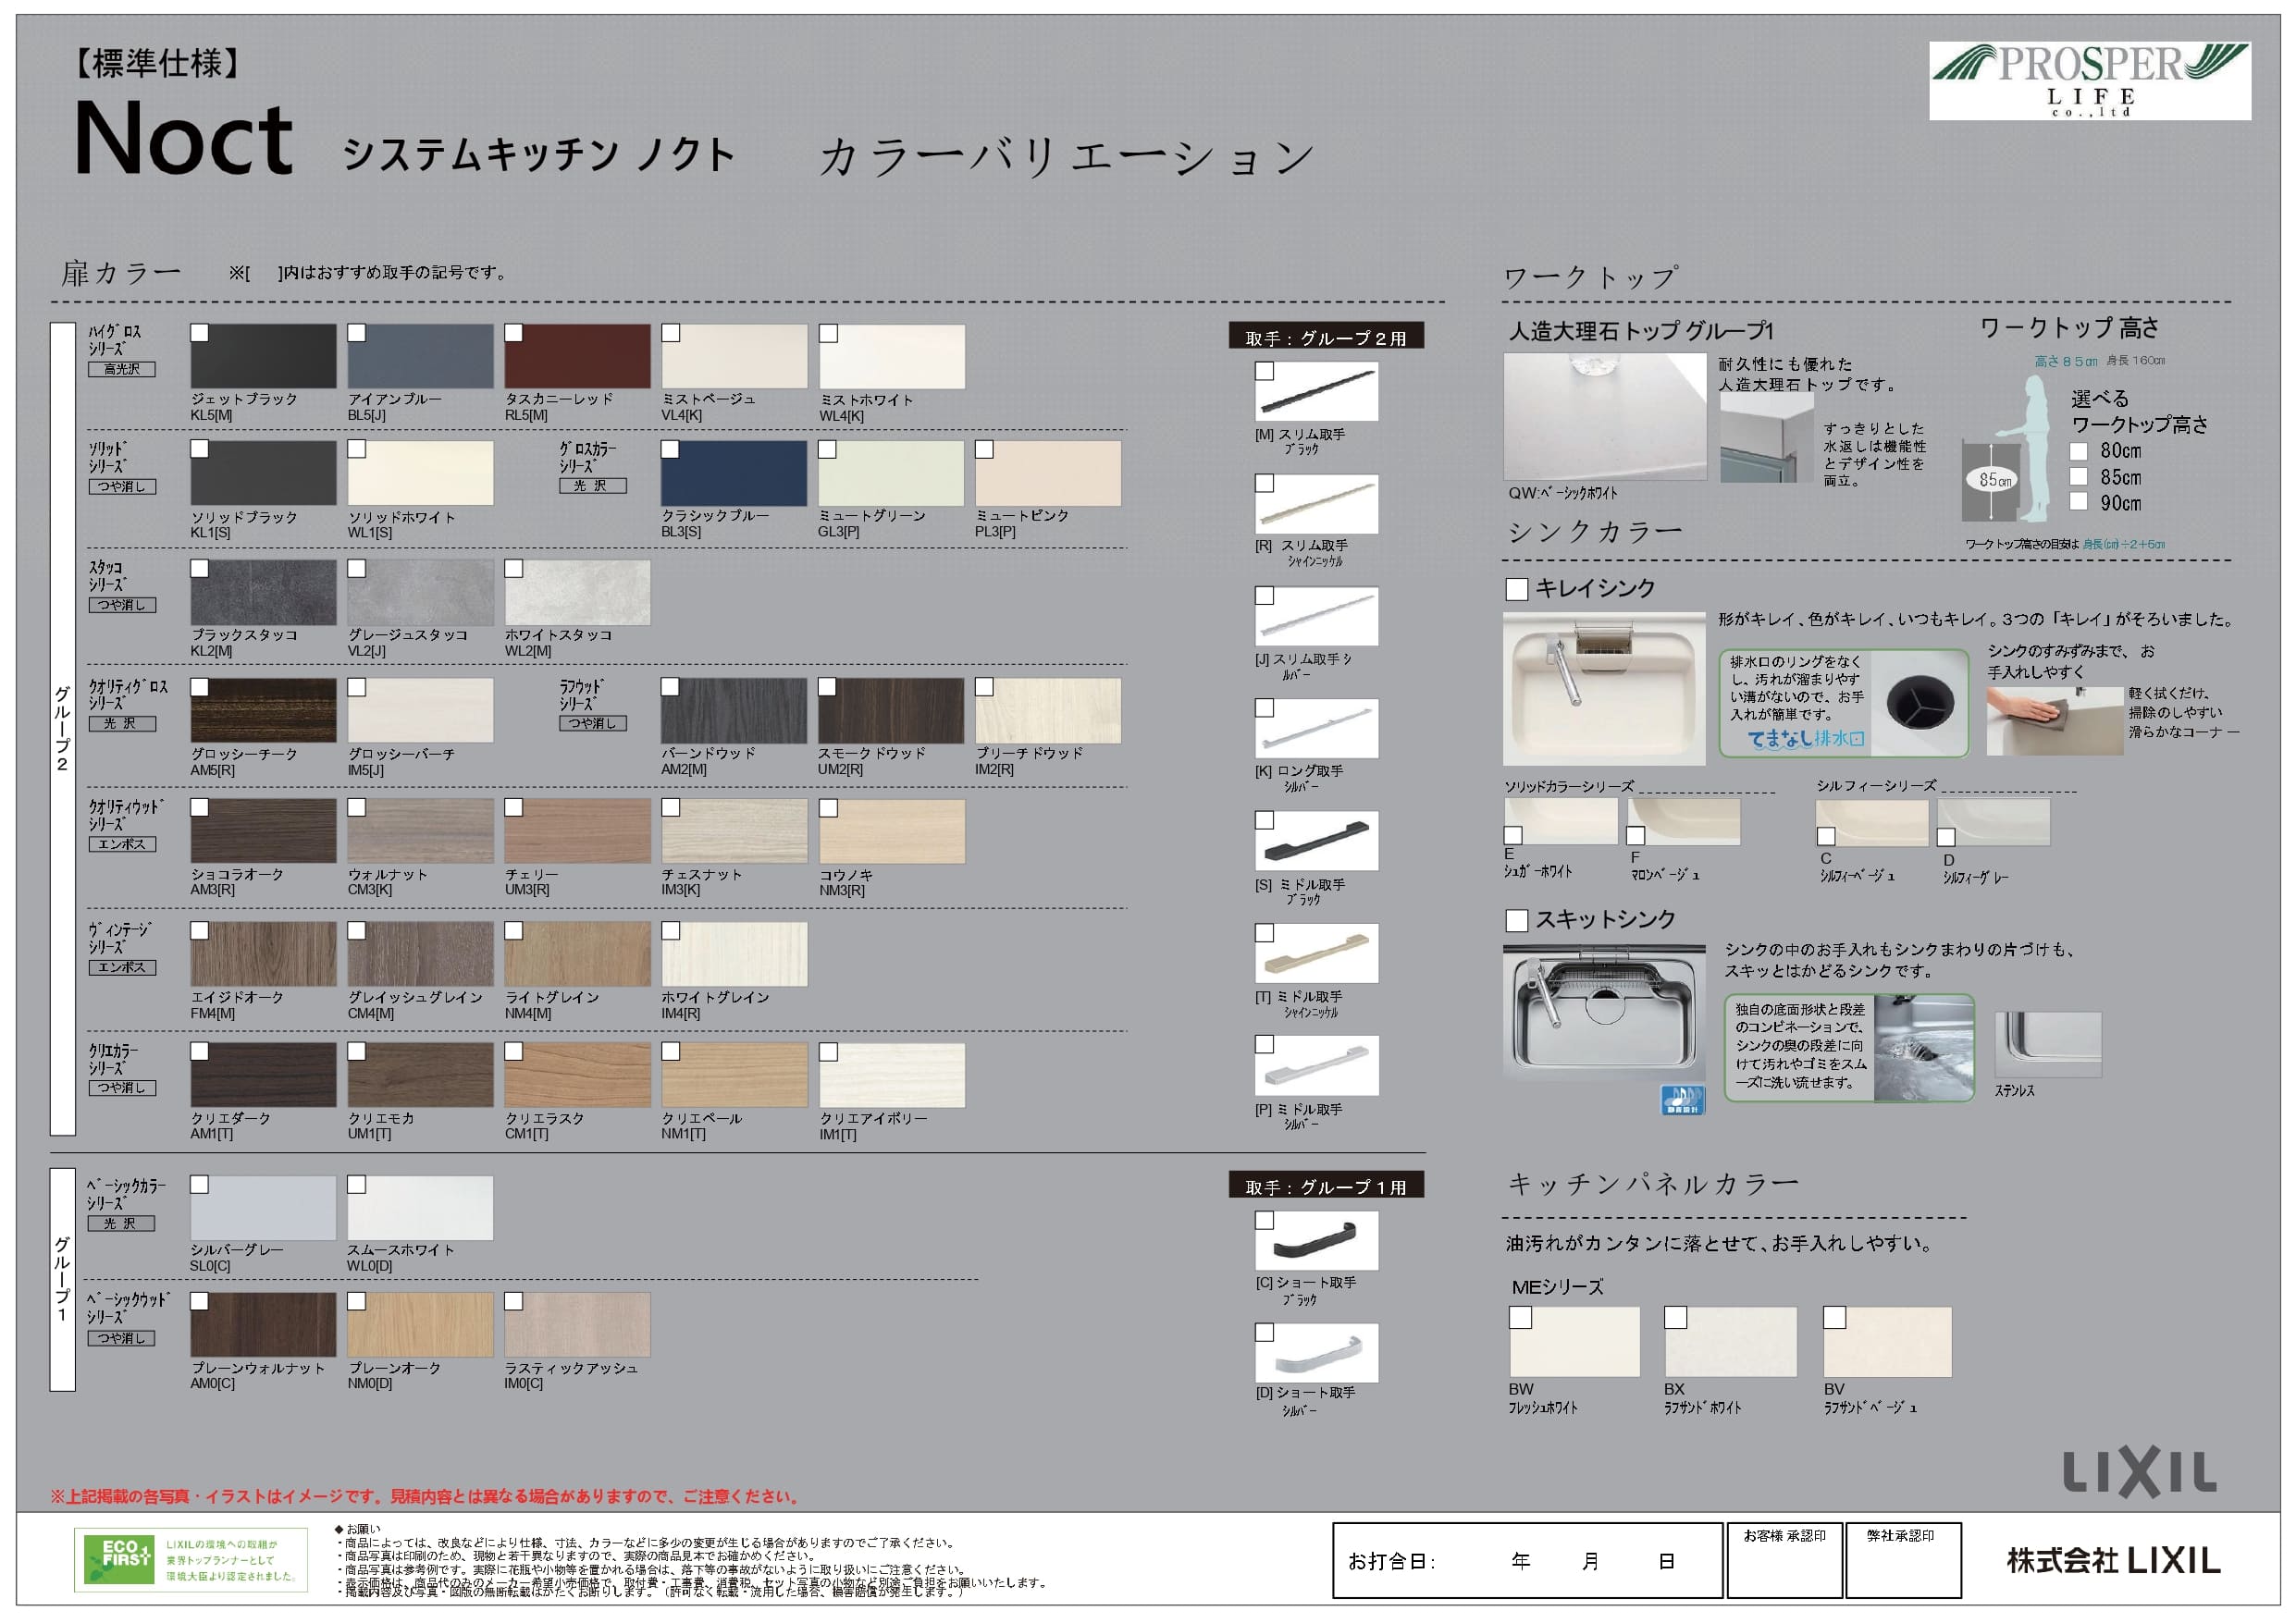Image resolution: width=2296 pixels, height=1623 pixels.
Task: Pick the タスカニーレッド door color swatch
Action: click(578, 356)
